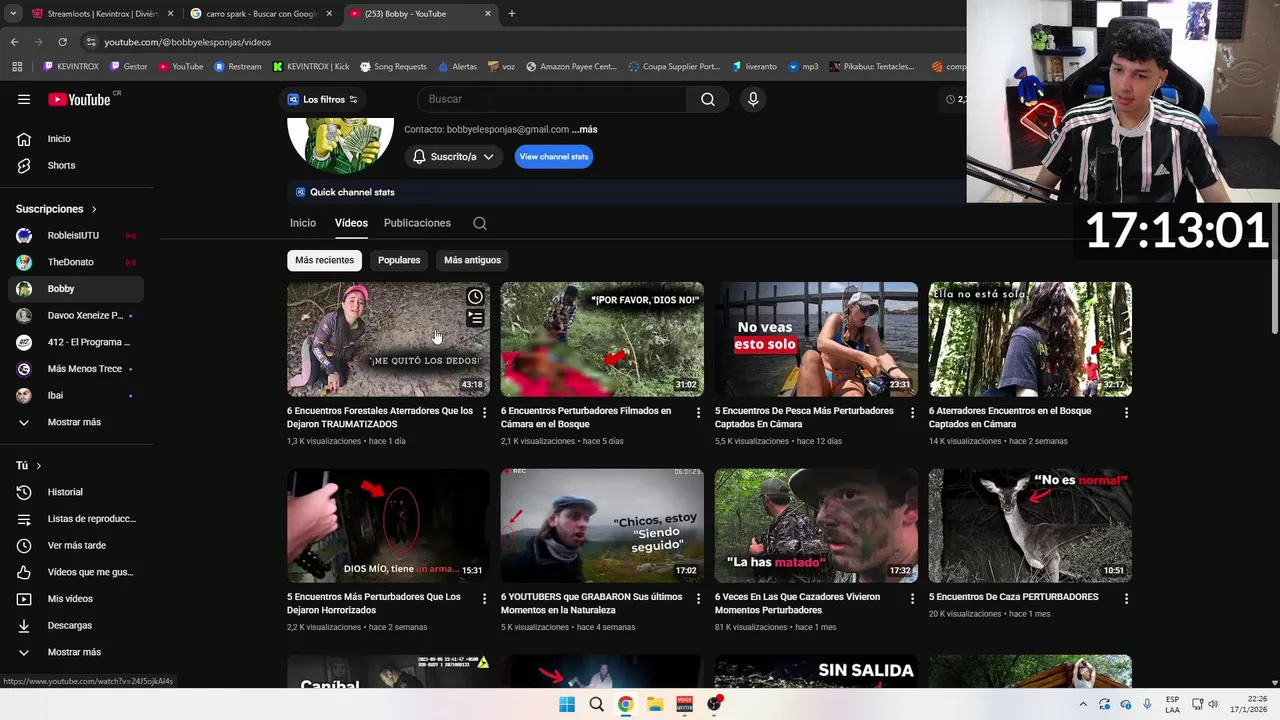
Task: Open options menu for 5 Encuentros De Pesca video
Action: tap(912, 412)
